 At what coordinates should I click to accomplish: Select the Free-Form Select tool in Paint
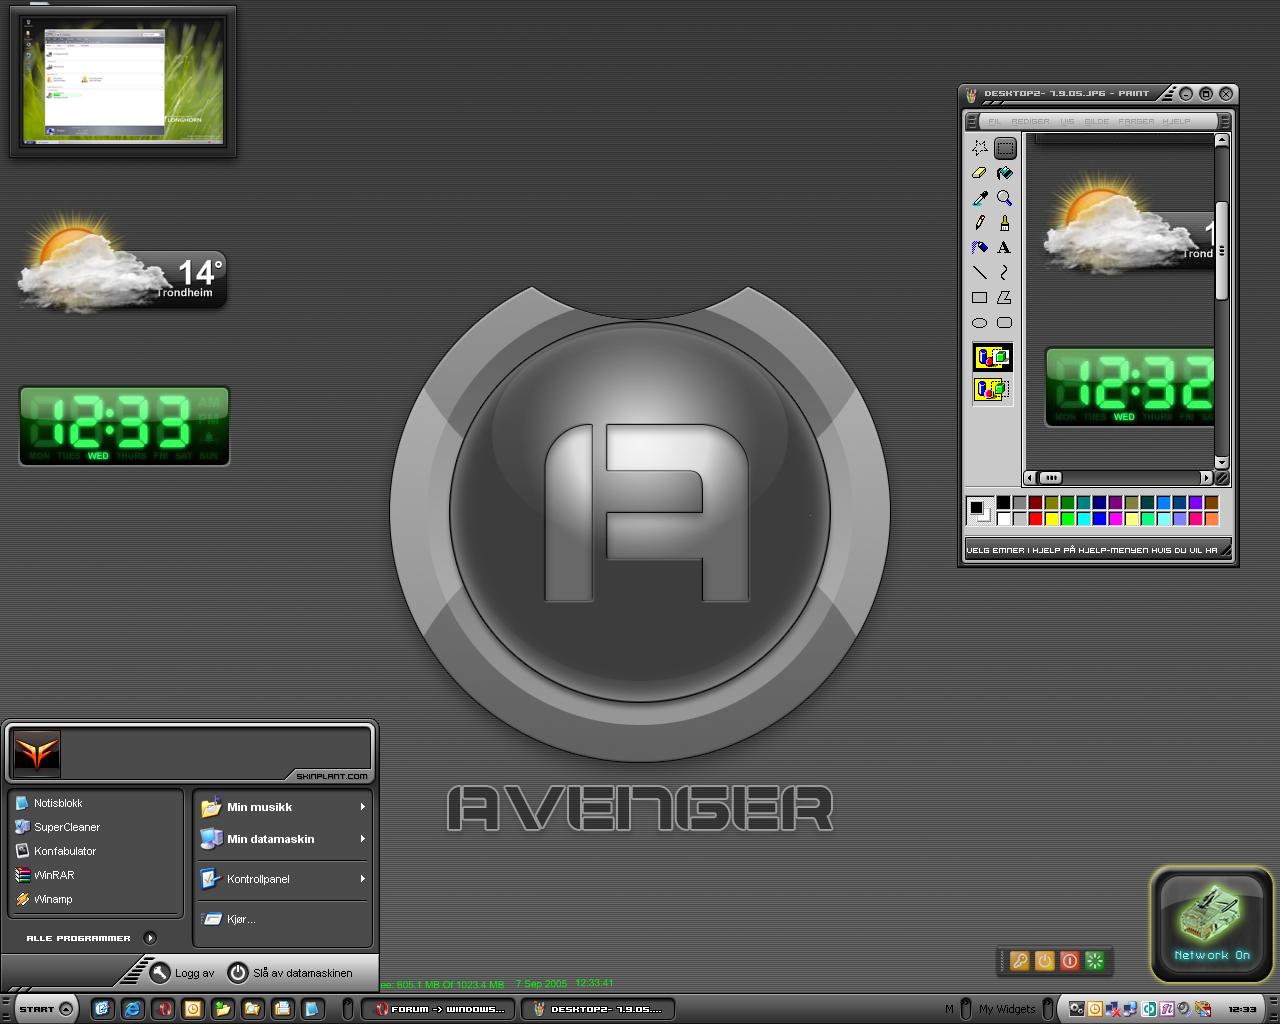click(x=980, y=148)
